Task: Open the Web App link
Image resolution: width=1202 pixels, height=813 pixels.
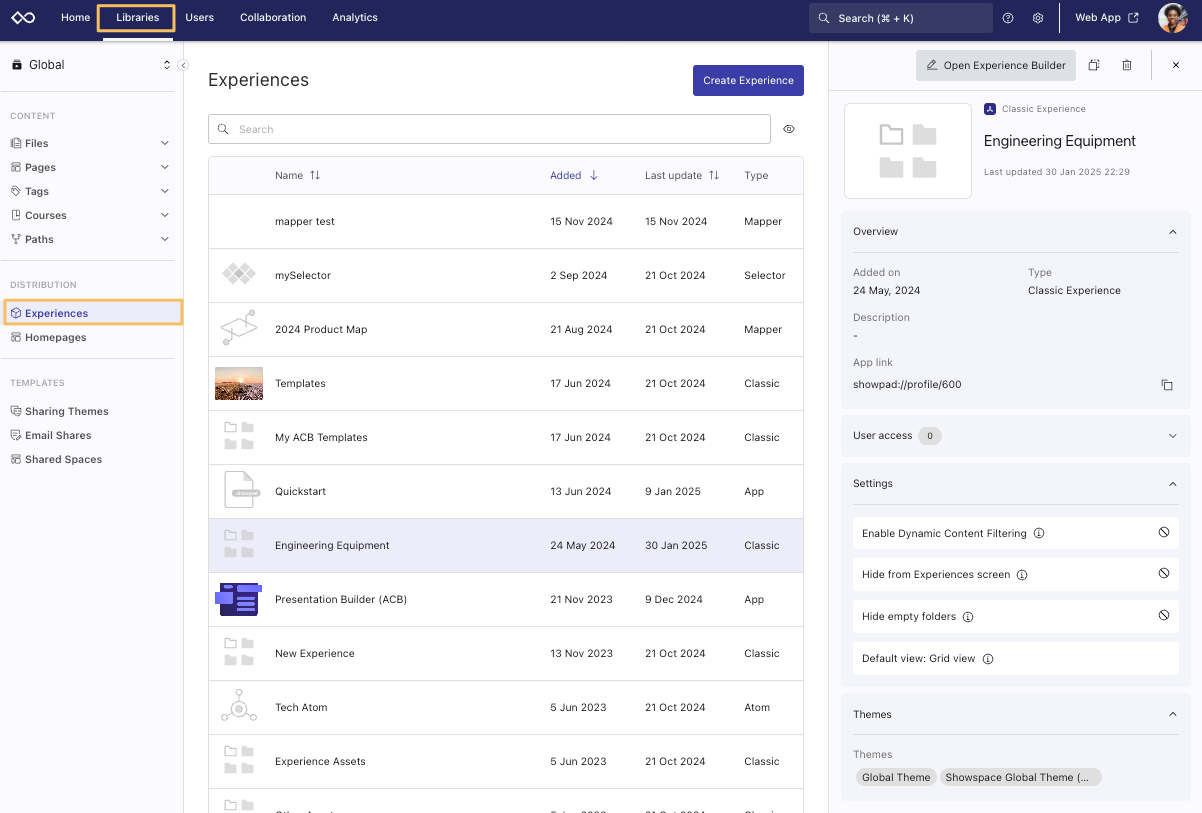Action: [1106, 18]
